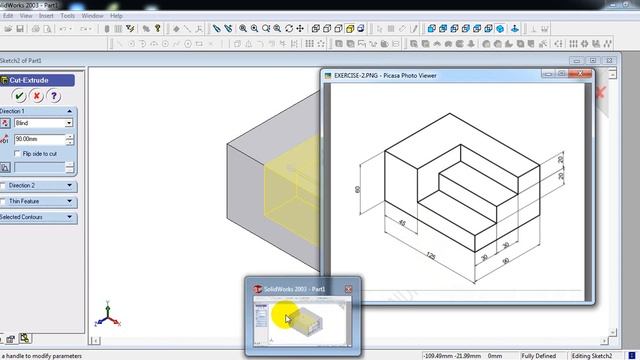Enable the Direction 2 checkbox
Image resolution: width=640 pixels, height=360 pixels.
coord(2,186)
